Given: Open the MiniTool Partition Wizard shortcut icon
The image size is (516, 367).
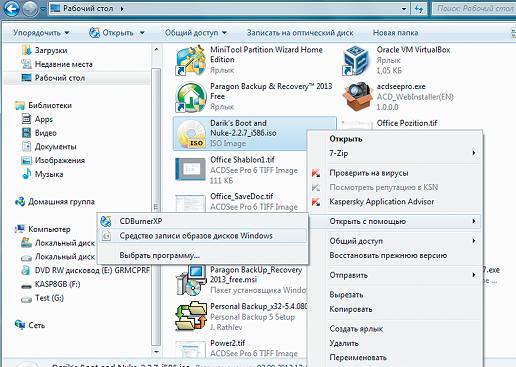Looking at the screenshot, I should (190, 61).
